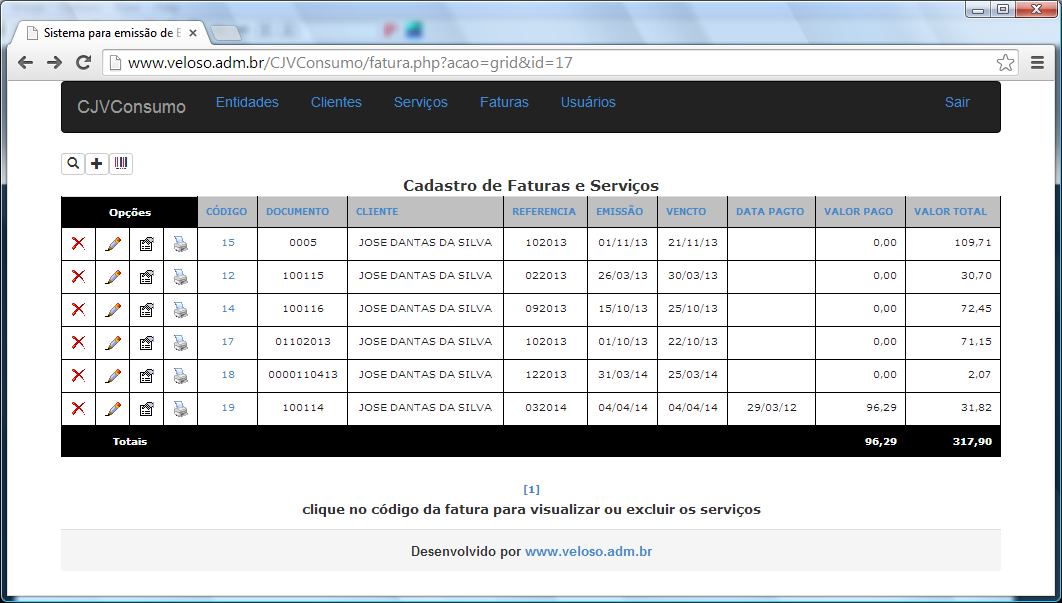
Task: Delete invoice 14 with red X
Action: coord(79,310)
